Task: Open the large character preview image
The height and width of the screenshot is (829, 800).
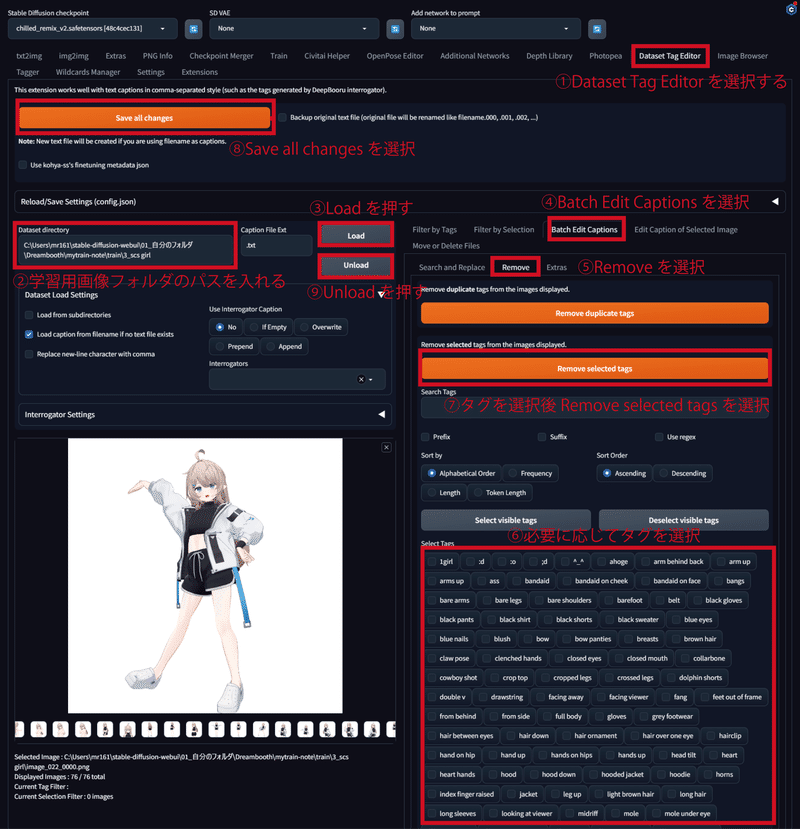Action: click(205, 575)
